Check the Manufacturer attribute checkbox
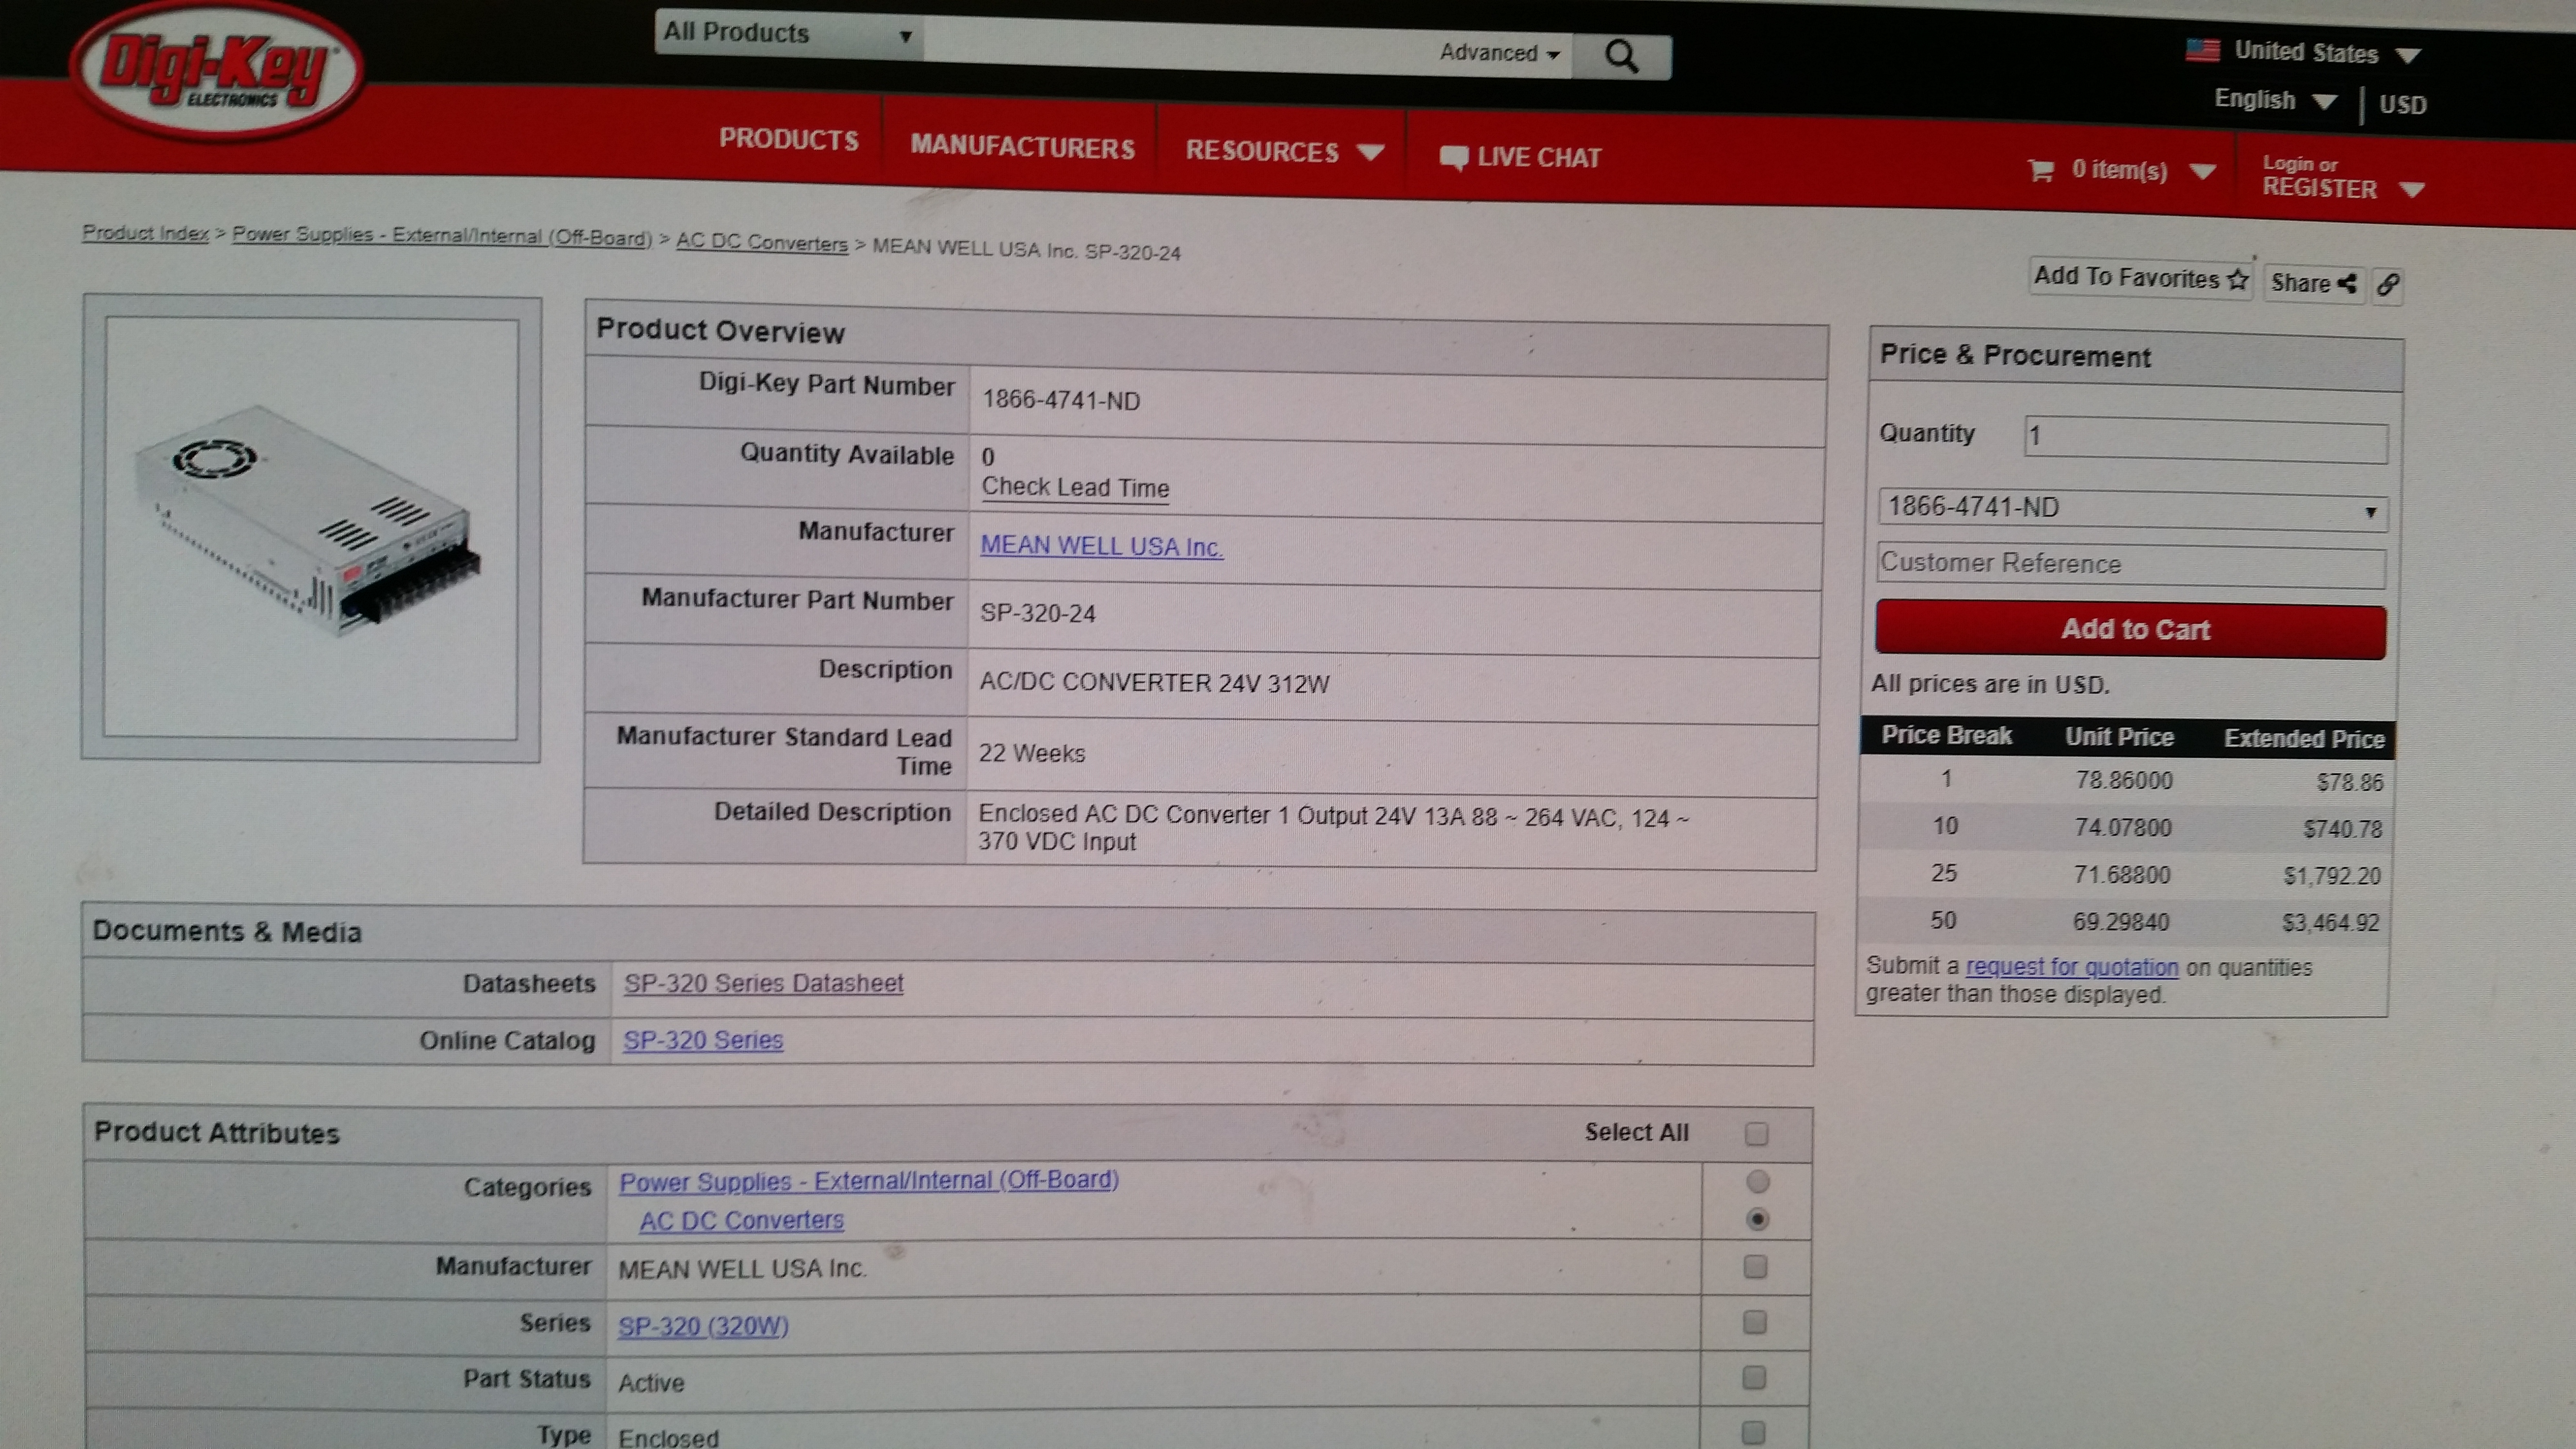2576x1449 pixels. click(1755, 1267)
